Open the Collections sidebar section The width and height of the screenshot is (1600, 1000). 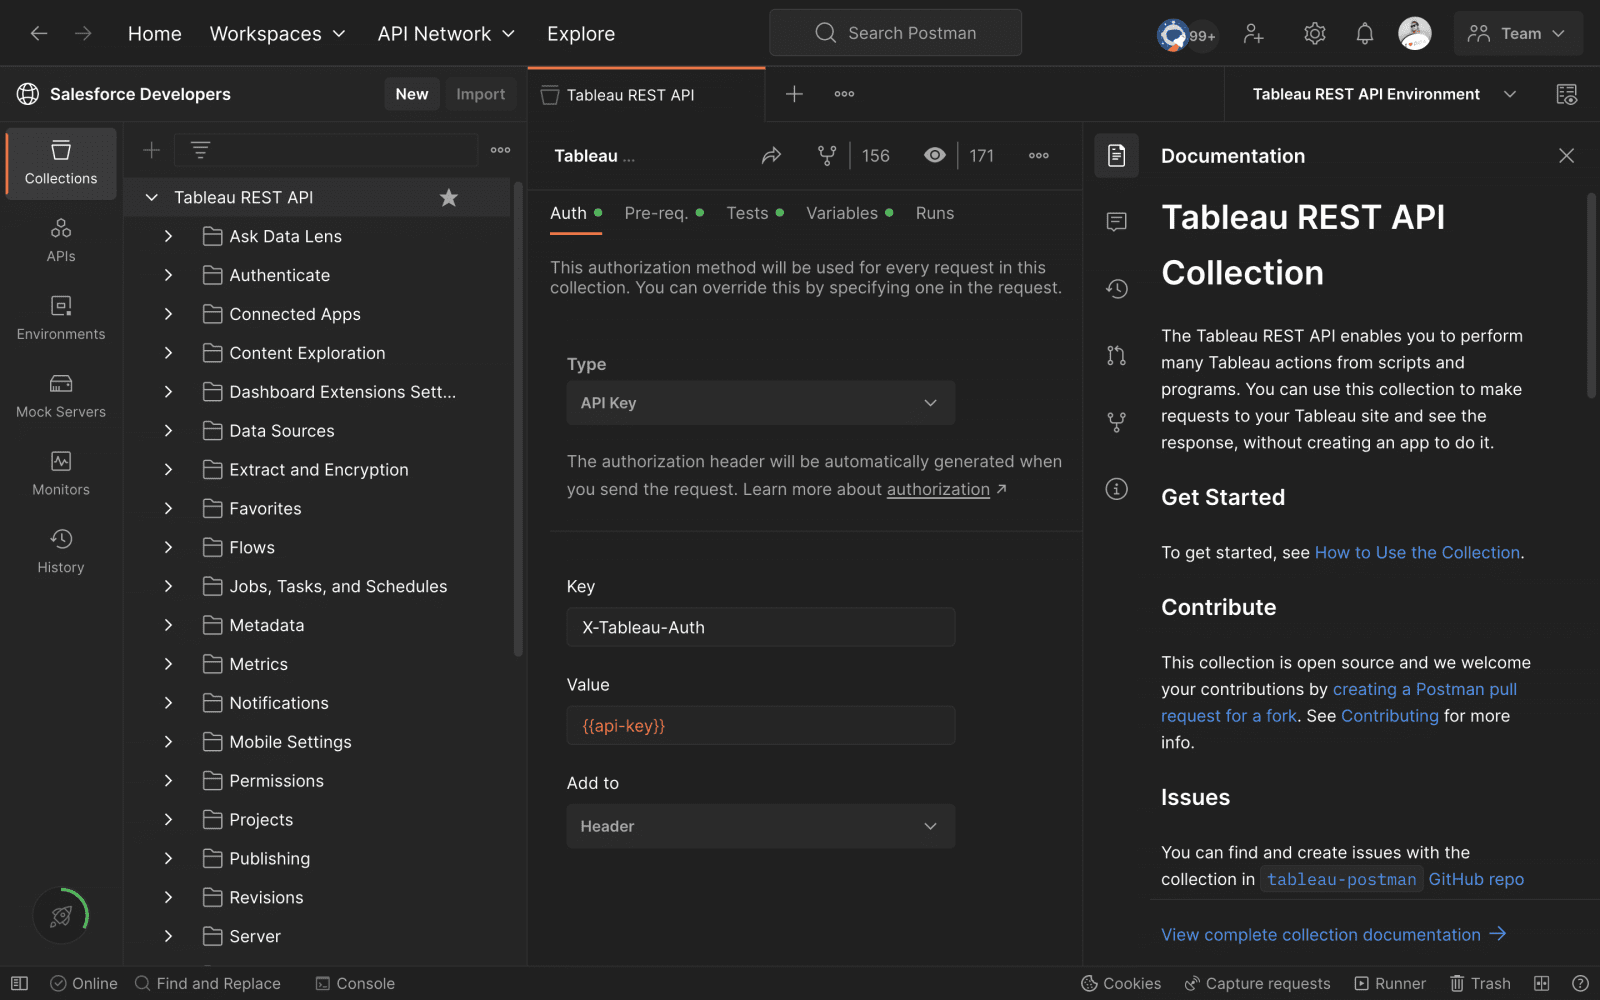[x=61, y=163]
